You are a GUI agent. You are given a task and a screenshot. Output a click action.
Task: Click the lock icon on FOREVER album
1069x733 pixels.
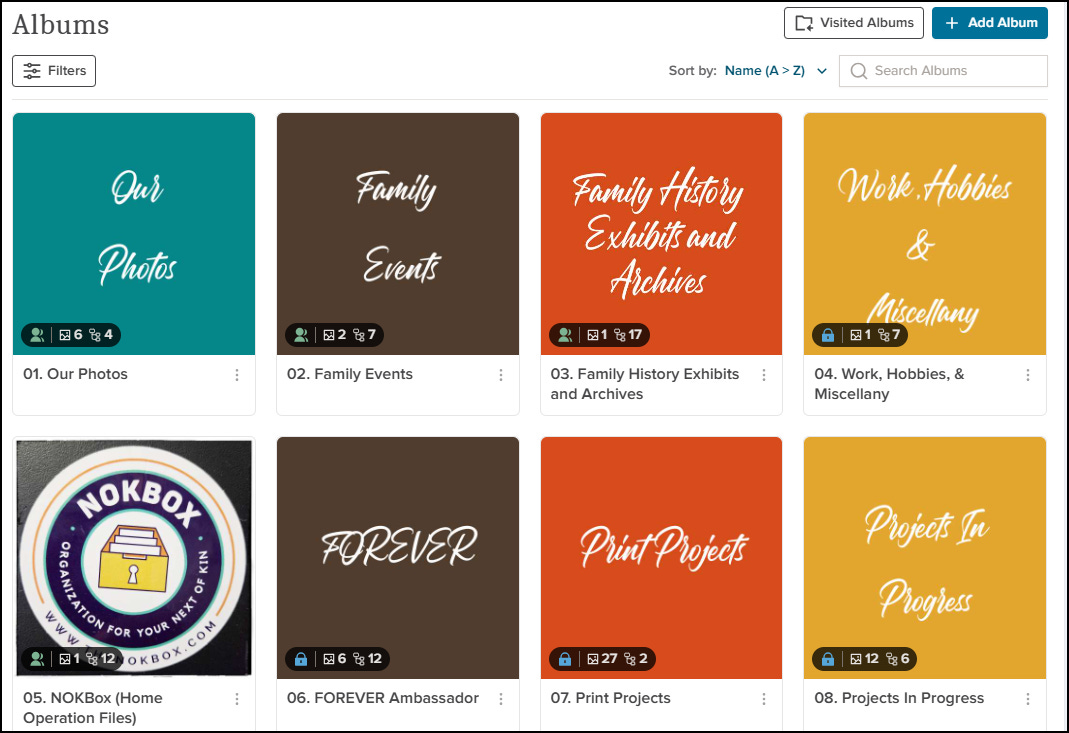click(301, 659)
